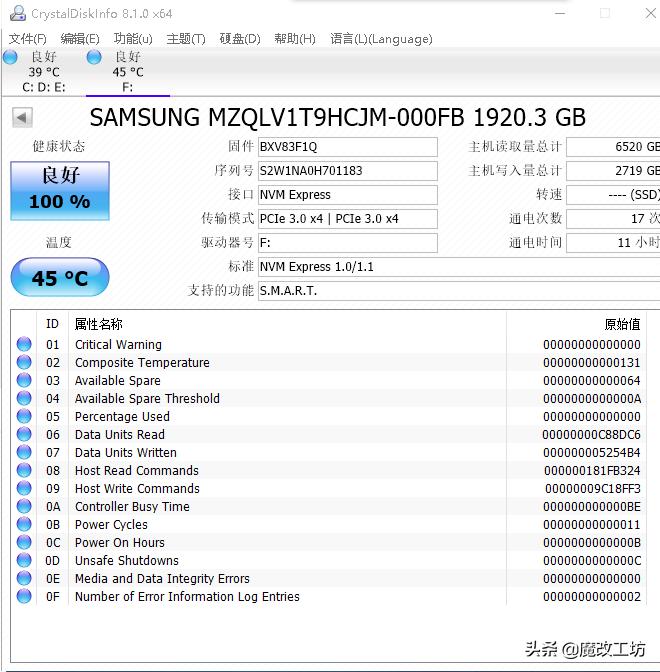Click the Percentage Used status icon

pyautogui.click(x=24, y=416)
